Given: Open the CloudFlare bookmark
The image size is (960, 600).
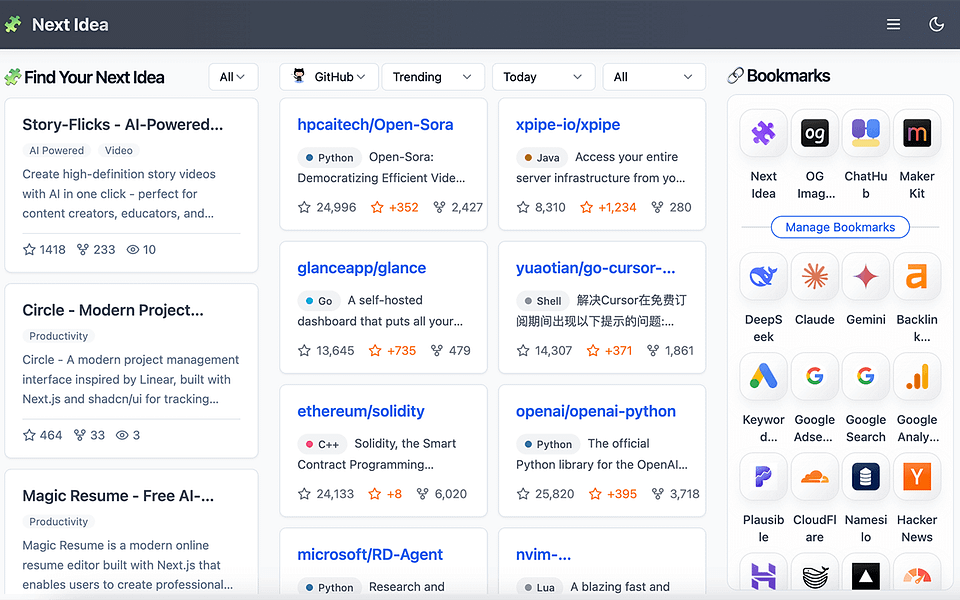Looking at the screenshot, I should pyautogui.click(x=814, y=476).
